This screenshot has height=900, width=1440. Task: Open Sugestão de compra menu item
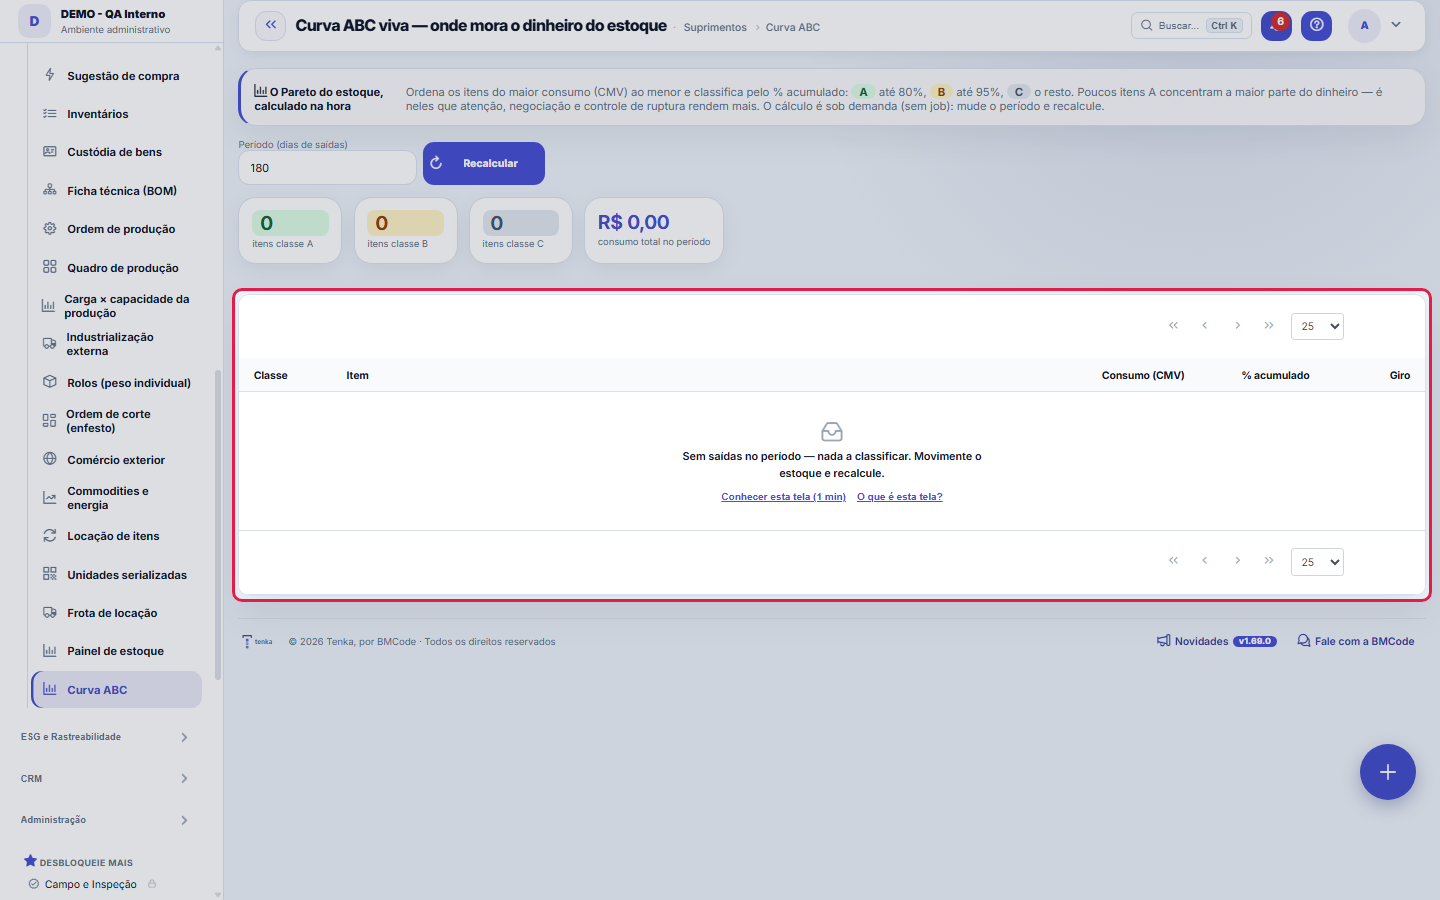tap(116, 76)
